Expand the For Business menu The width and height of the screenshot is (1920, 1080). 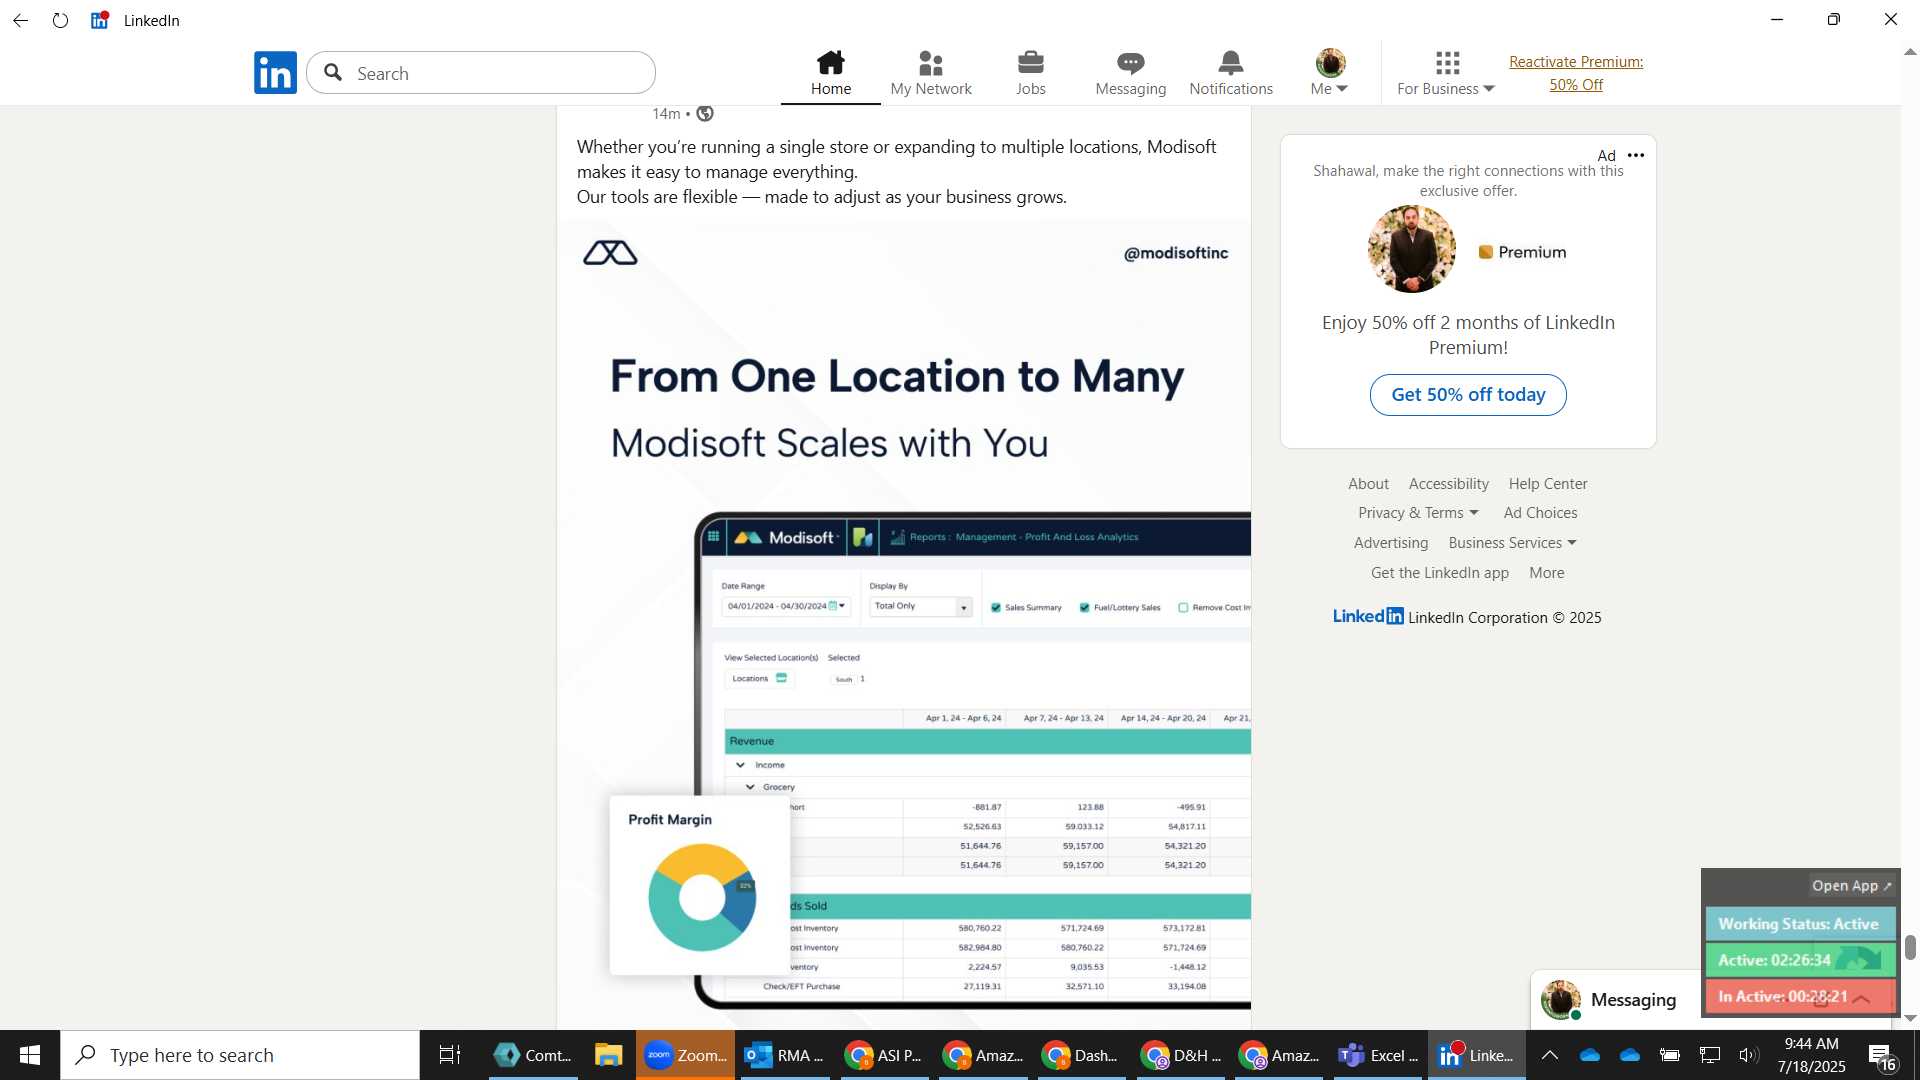[1446, 73]
